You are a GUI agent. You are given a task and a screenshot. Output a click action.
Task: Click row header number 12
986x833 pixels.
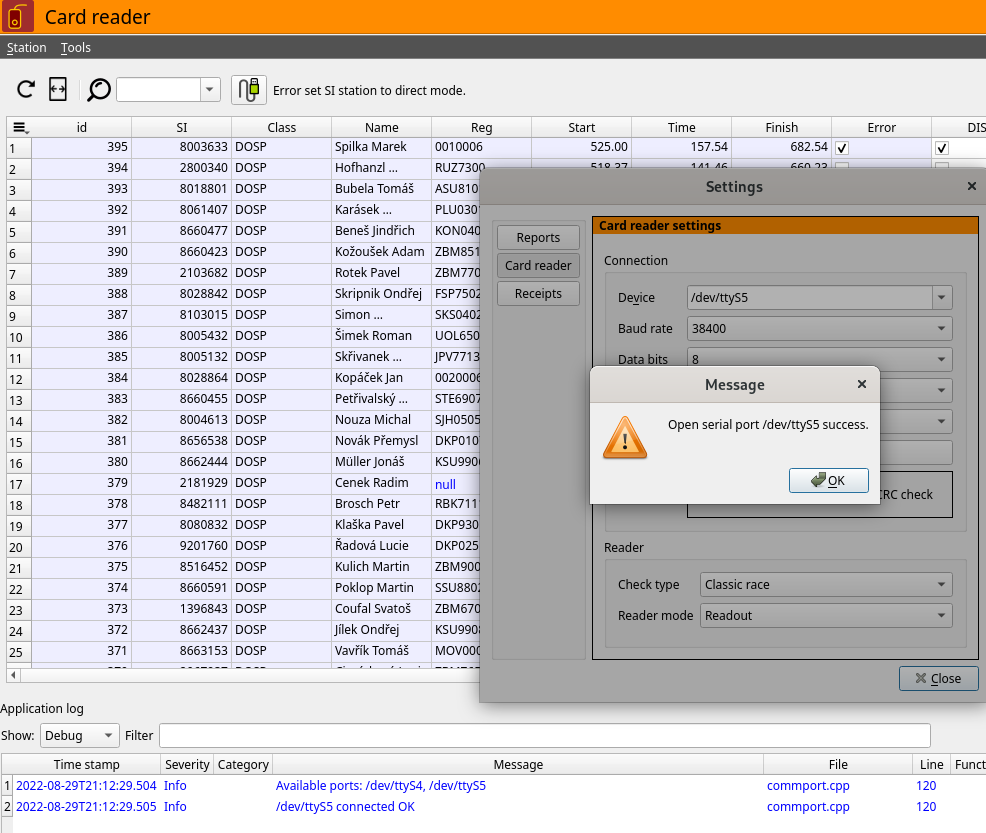pos(18,379)
